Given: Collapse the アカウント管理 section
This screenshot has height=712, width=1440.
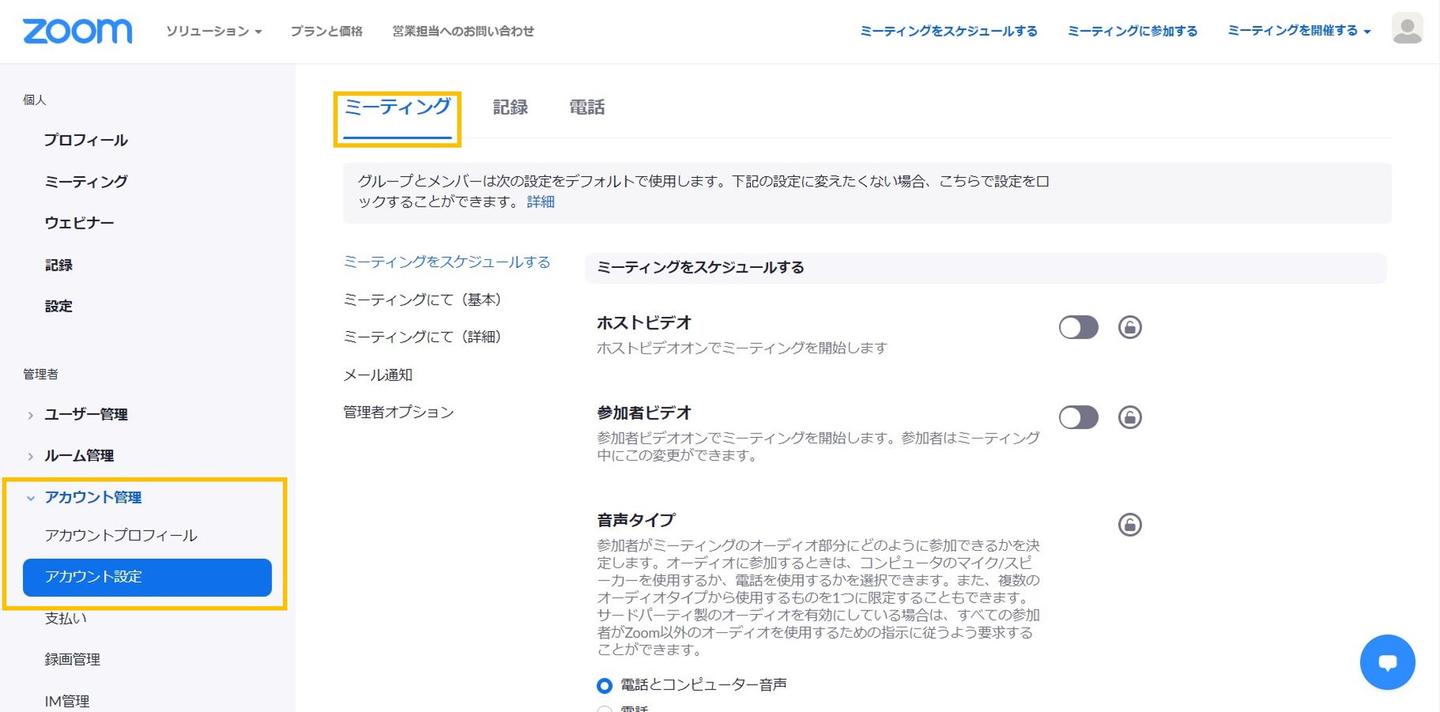Looking at the screenshot, I should coord(93,497).
